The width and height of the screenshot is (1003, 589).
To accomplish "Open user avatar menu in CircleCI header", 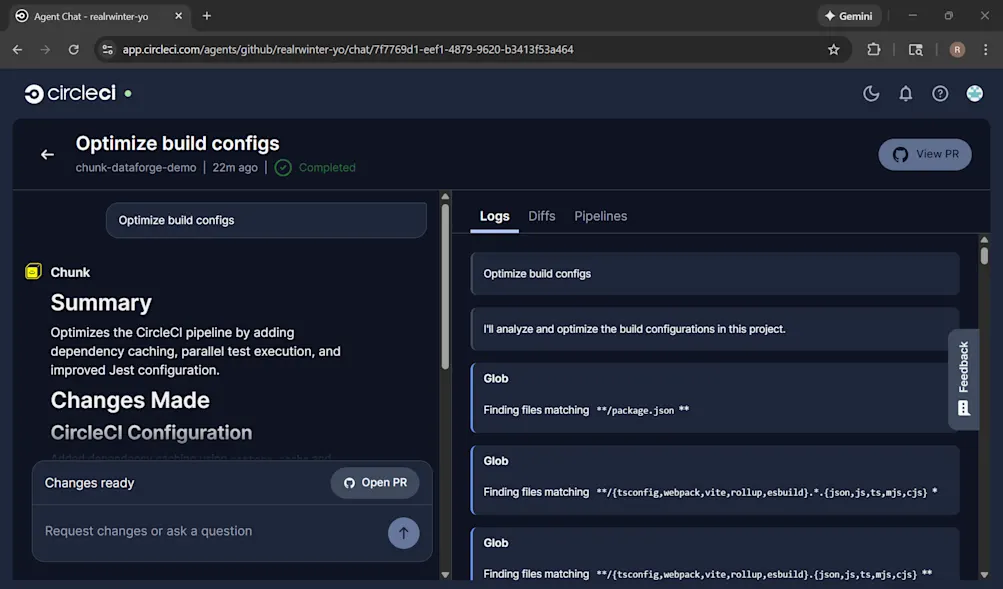I will [x=974, y=93].
